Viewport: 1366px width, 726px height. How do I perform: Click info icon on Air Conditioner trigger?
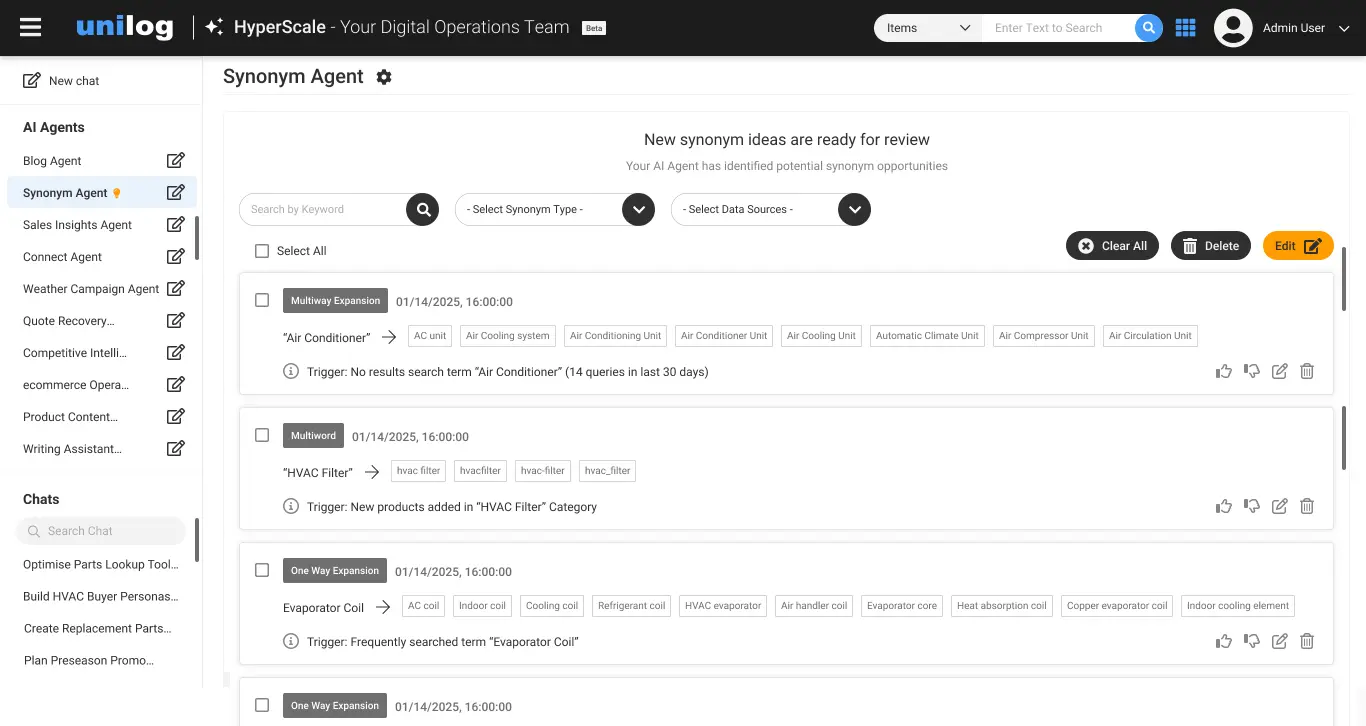(291, 372)
